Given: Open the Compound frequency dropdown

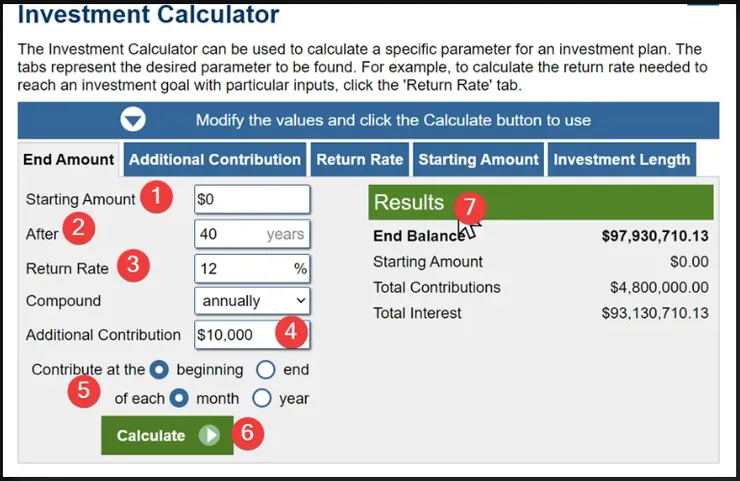Looking at the screenshot, I should (252, 300).
